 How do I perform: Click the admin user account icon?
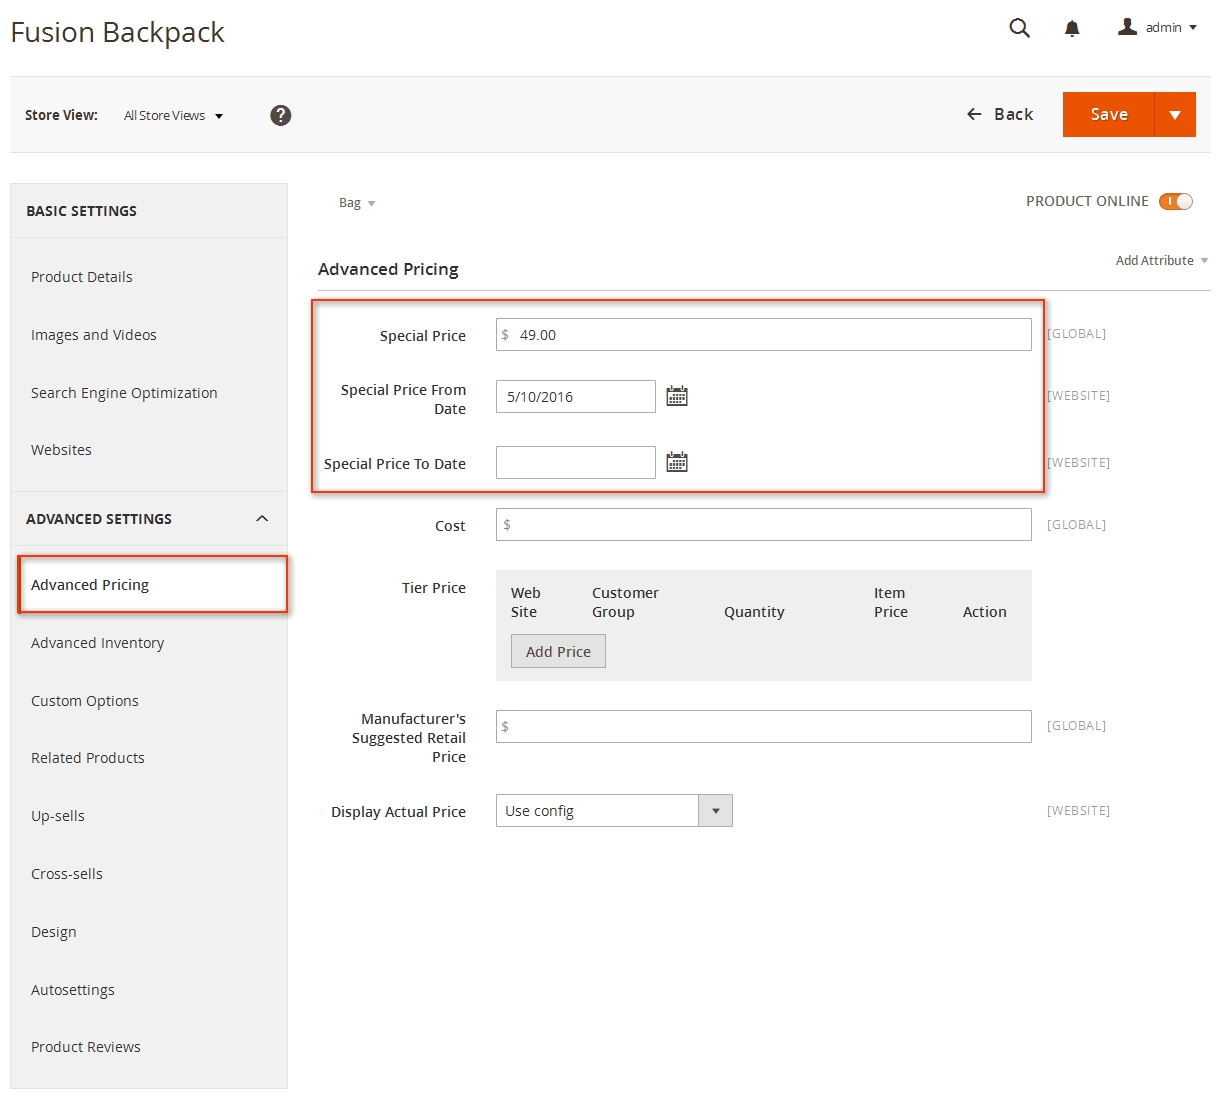(x=1127, y=27)
